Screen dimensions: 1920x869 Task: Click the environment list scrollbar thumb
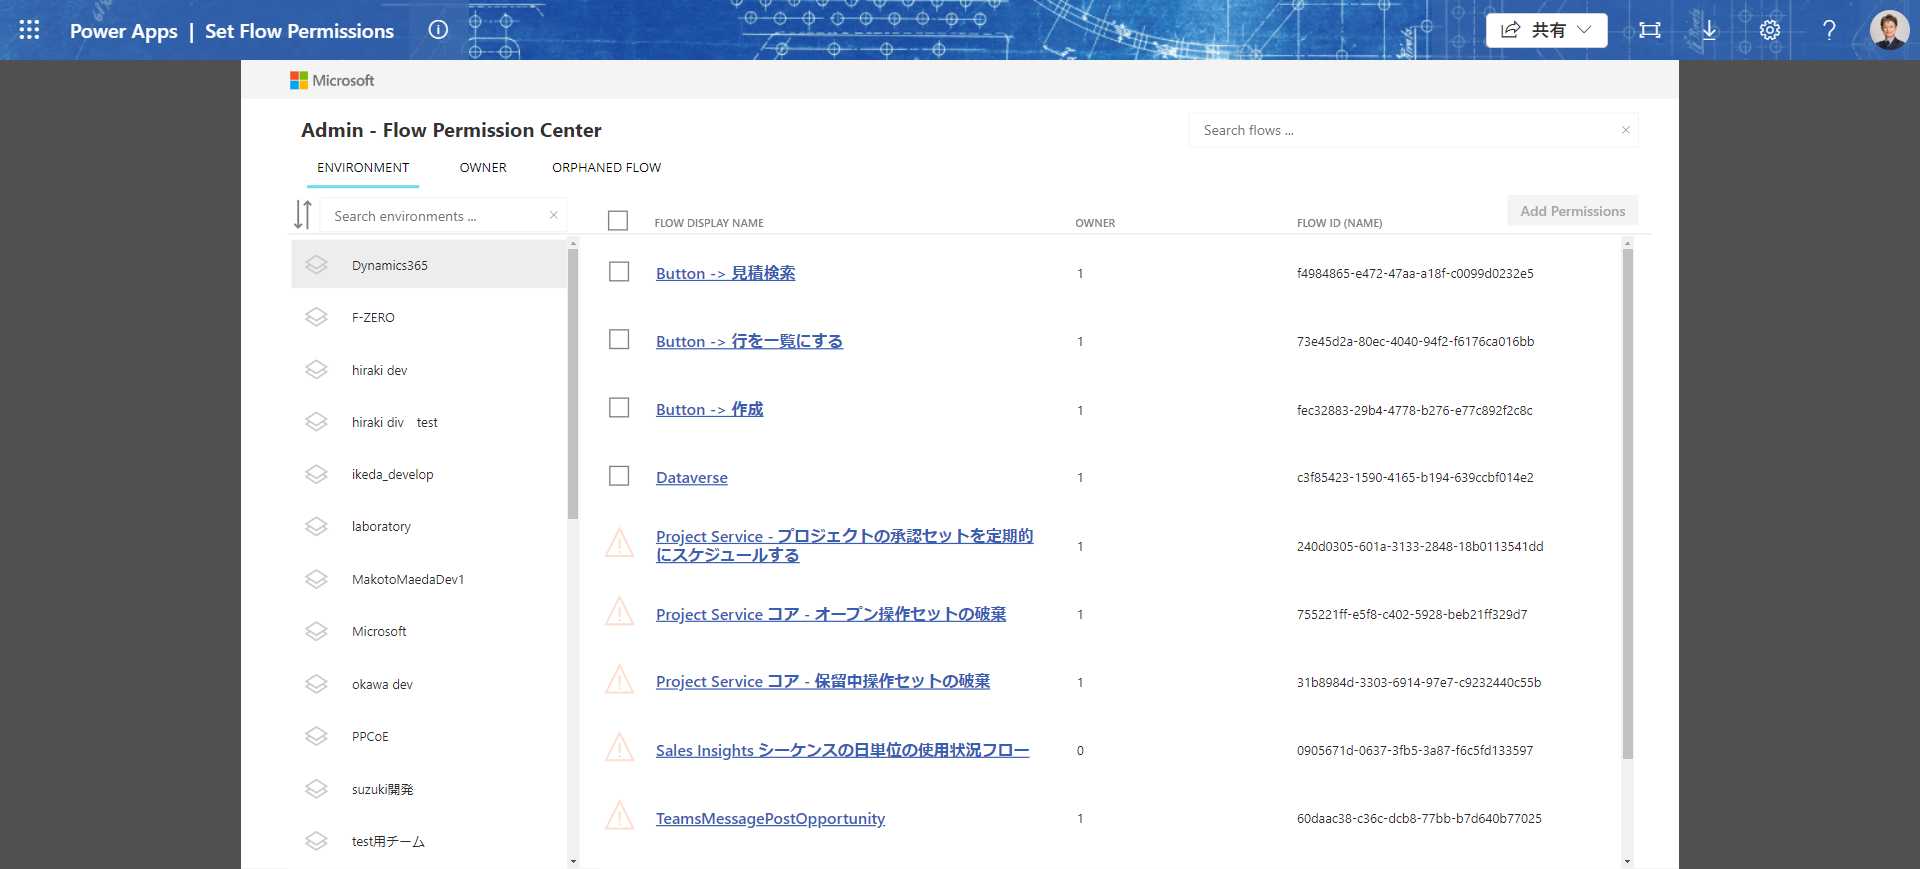[573, 383]
